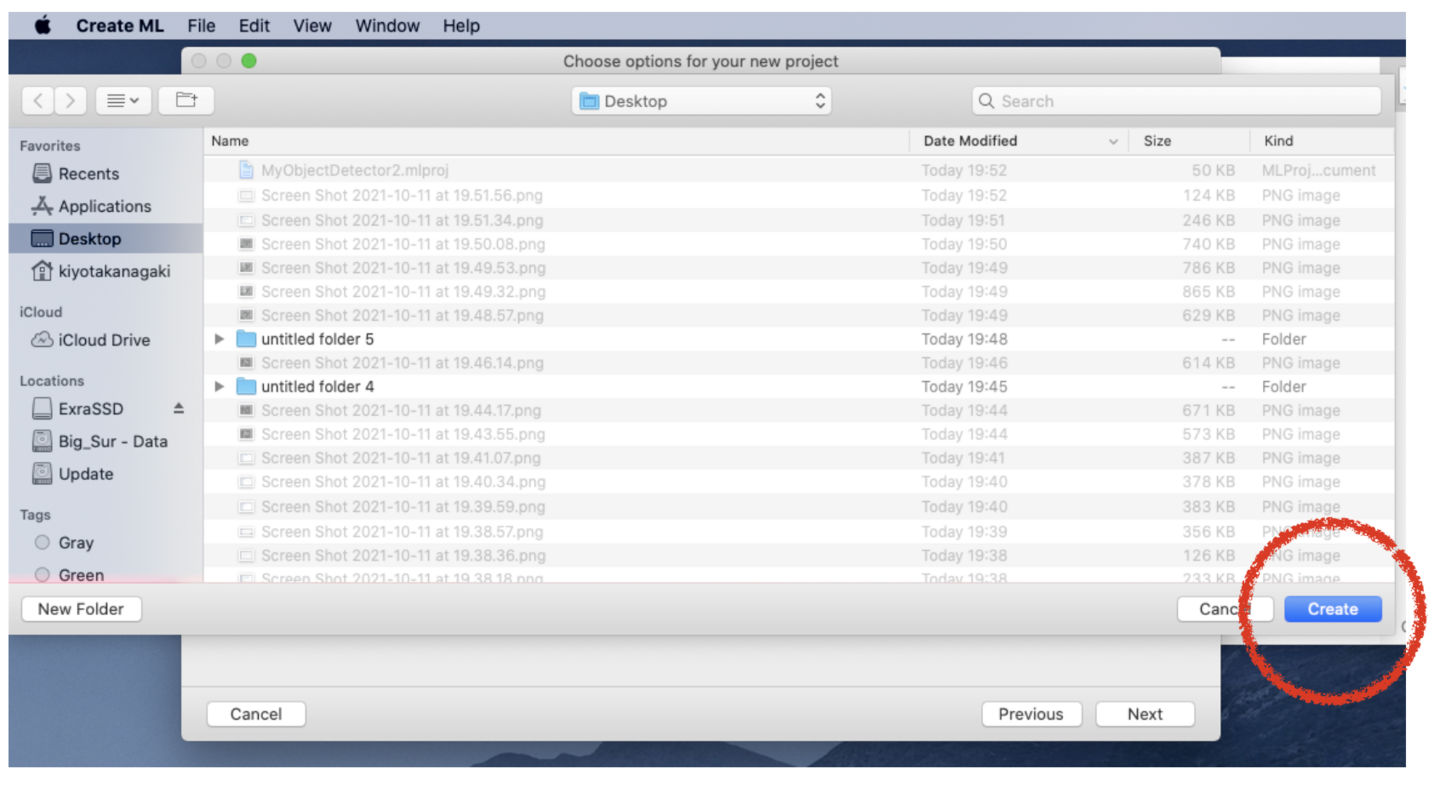
Task: Select Recents in sidebar
Action: (88, 174)
